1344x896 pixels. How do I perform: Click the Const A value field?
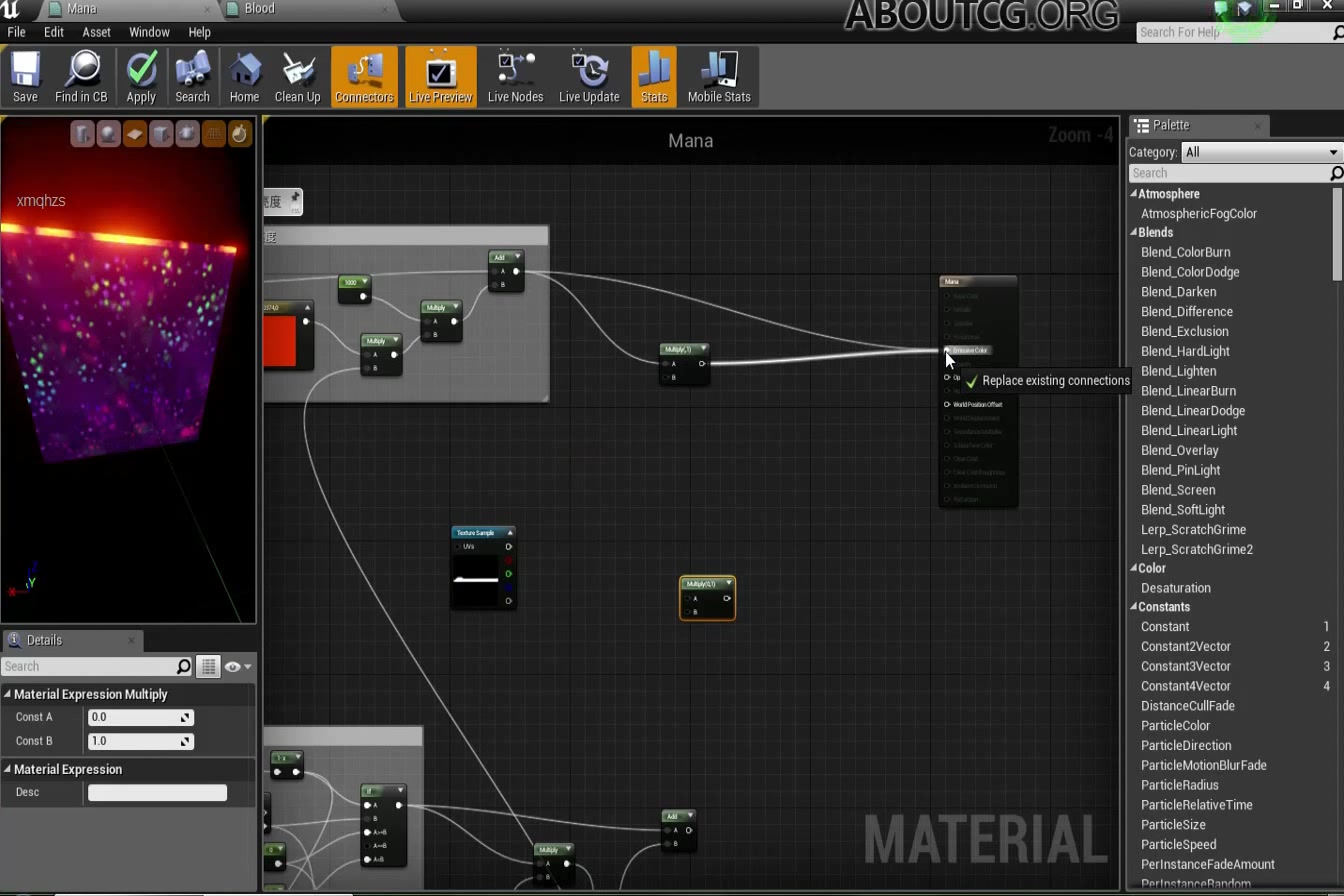140,717
